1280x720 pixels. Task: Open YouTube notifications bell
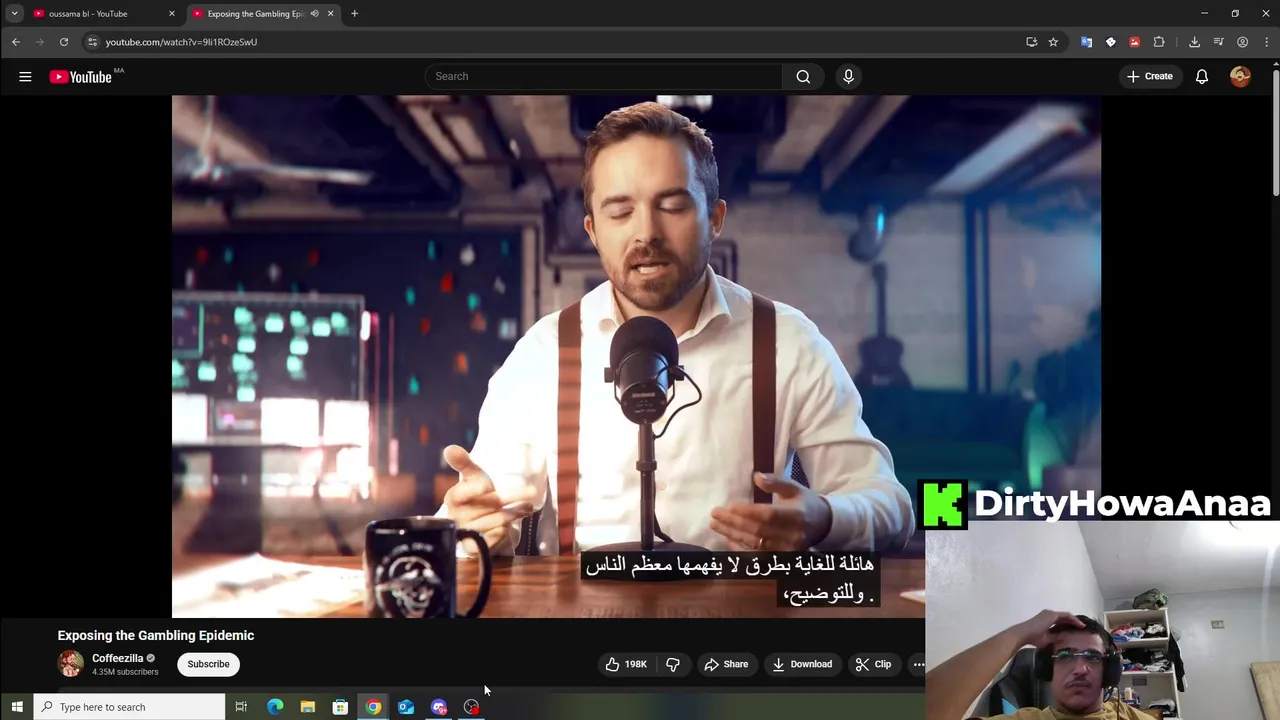click(x=1202, y=76)
